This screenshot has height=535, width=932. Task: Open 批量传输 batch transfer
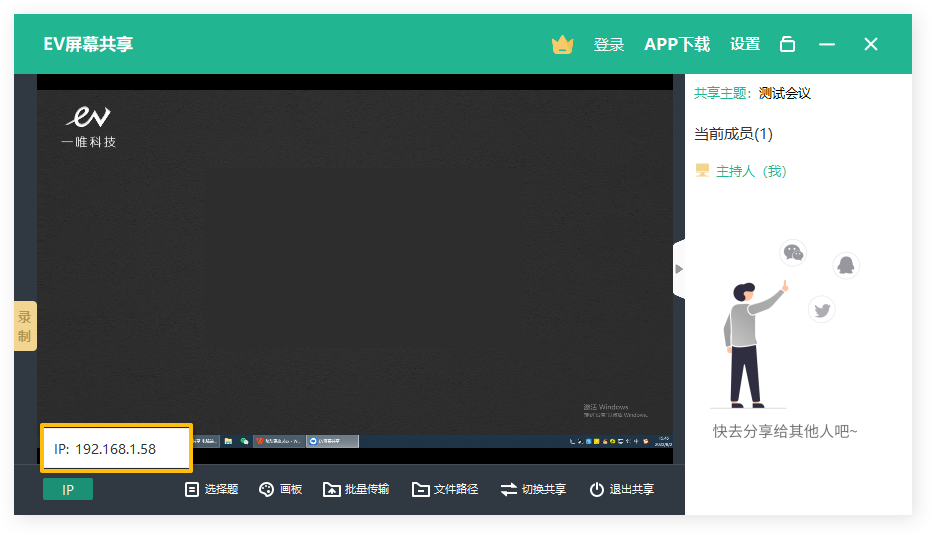point(356,490)
